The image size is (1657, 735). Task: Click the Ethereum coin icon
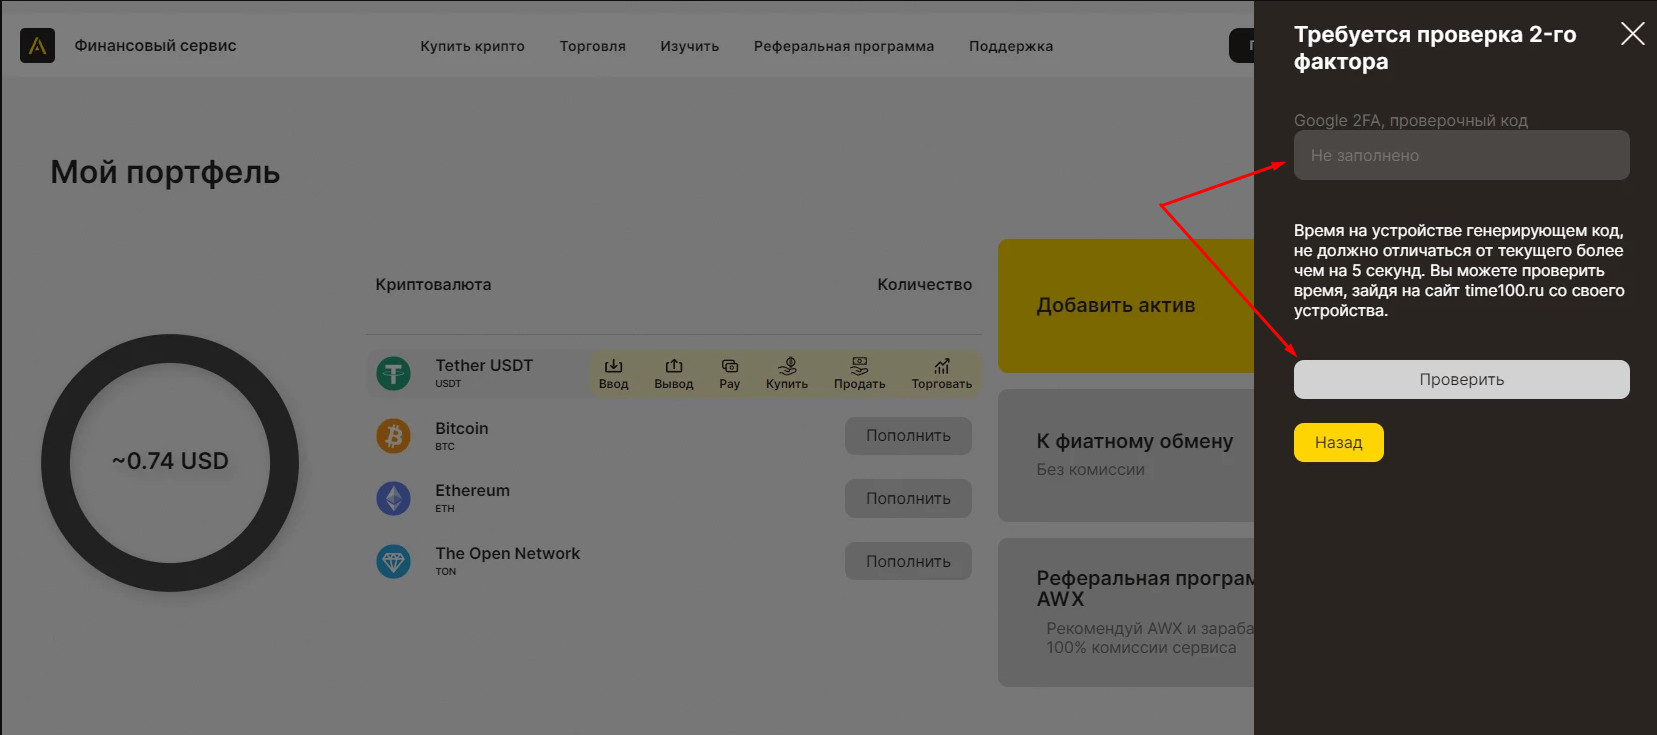pos(393,498)
